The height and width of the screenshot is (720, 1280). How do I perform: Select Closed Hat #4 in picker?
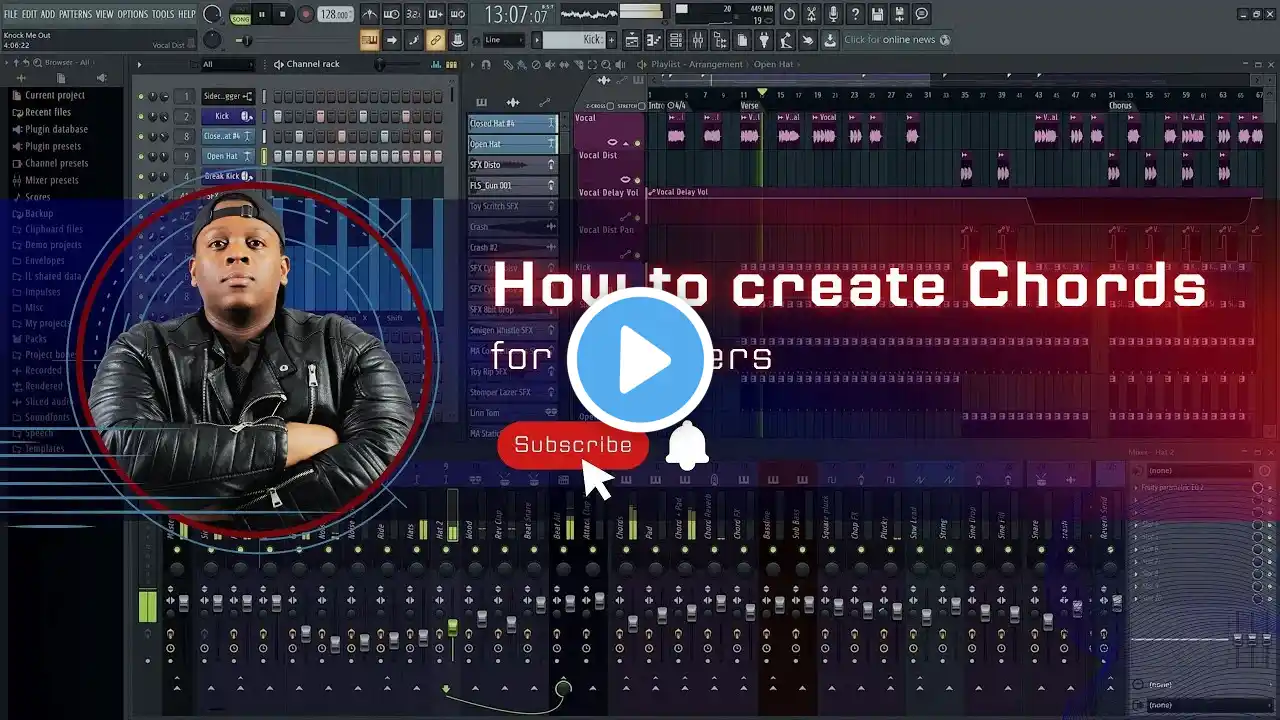point(512,123)
